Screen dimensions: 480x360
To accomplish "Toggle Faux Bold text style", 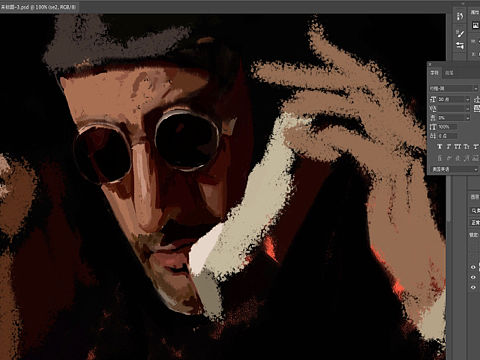I will [x=439, y=146].
